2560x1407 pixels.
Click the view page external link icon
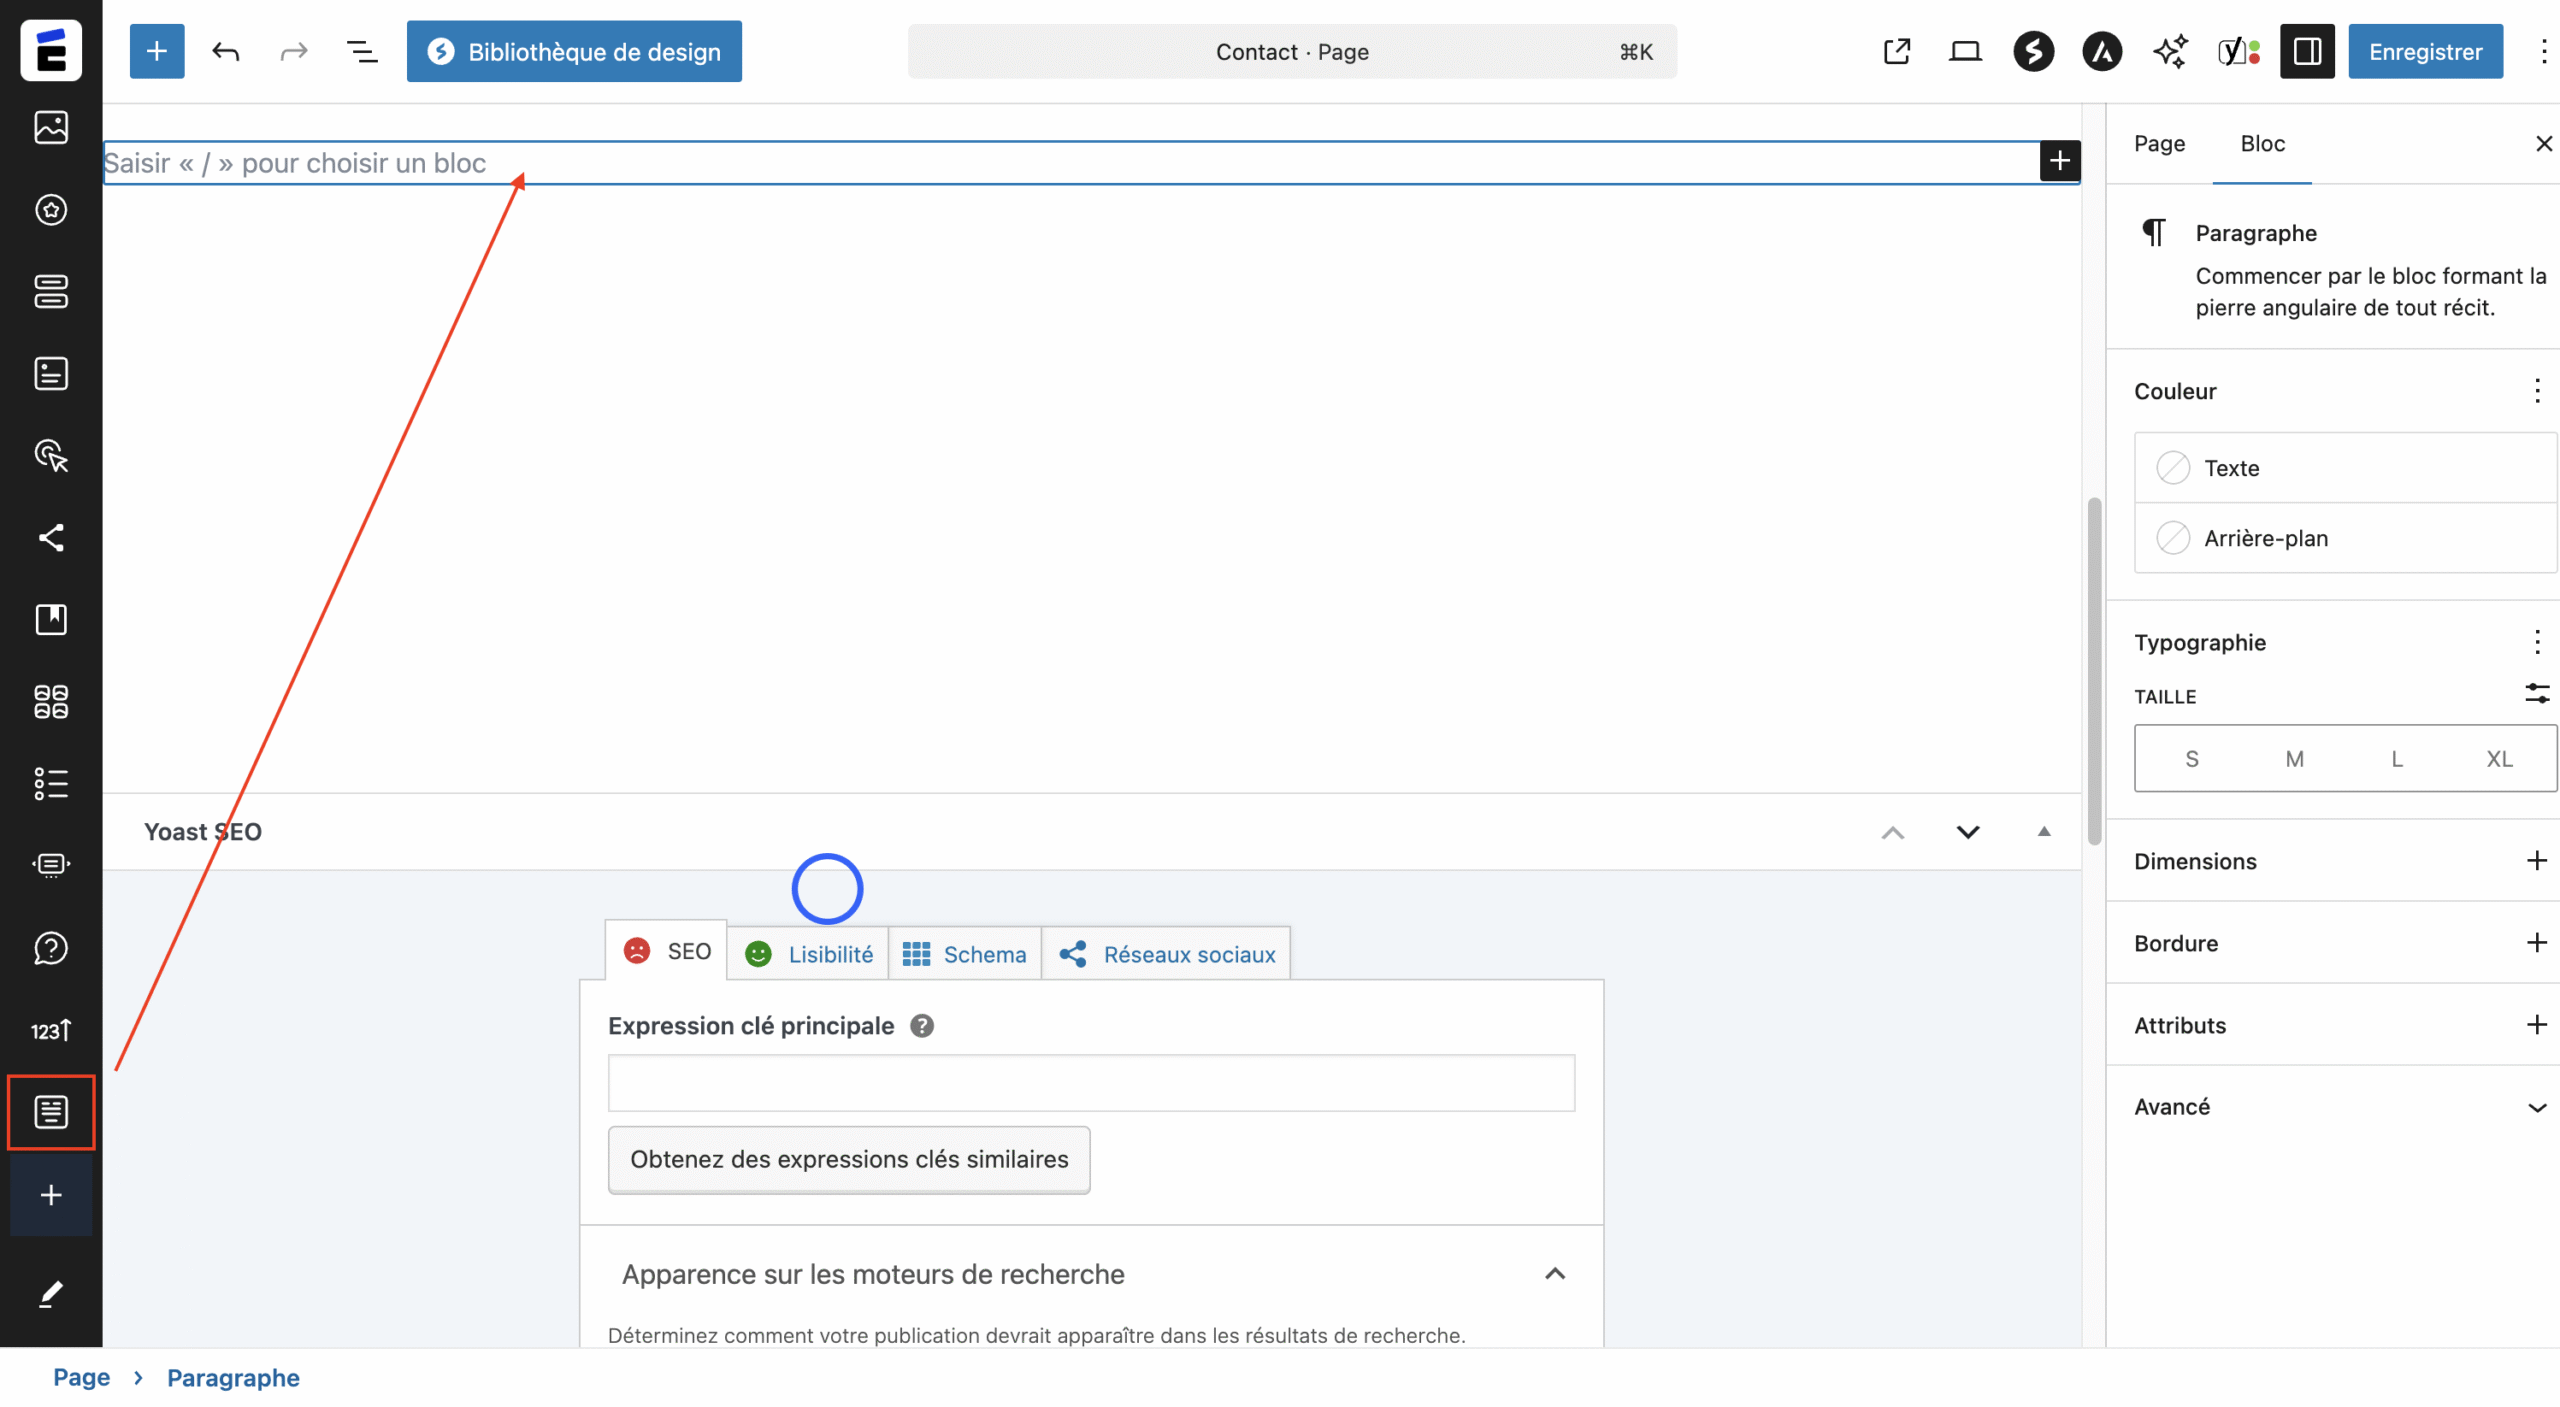tap(1897, 51)
